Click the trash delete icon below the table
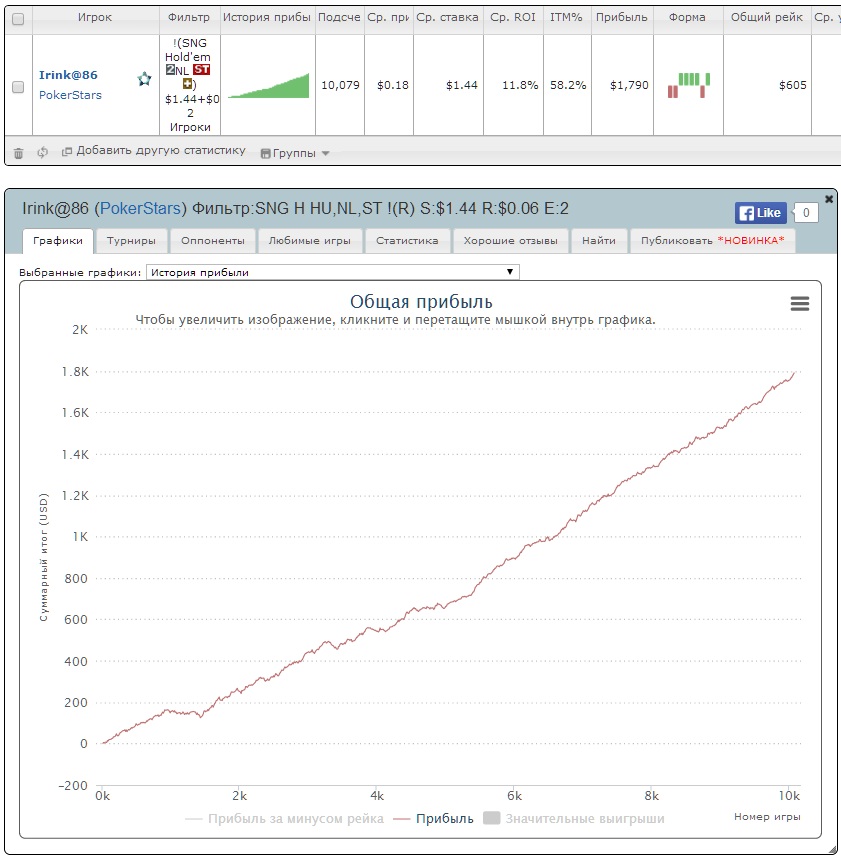The height and width of the screenshot is (860, 841). point(18,153)
